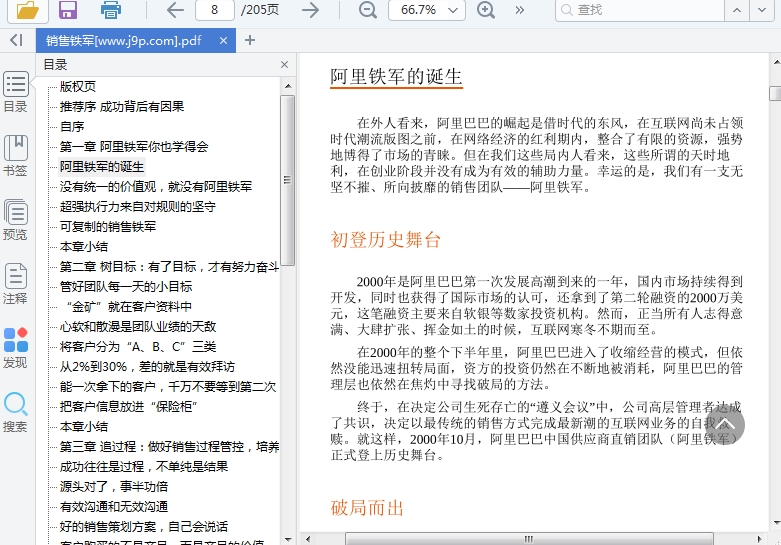The height and width of the screenshot is (545, 781).
Task: Open 好的销售策划方案，自己会说话 entry
Action: pos(144,527)
